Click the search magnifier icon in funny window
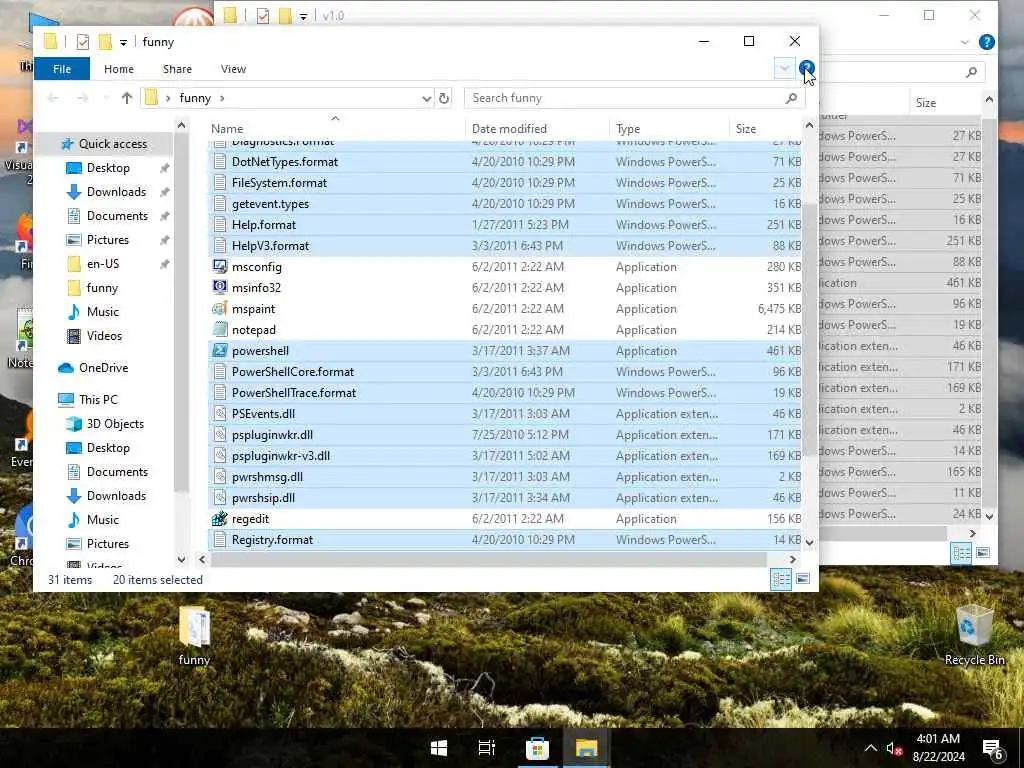The width and height of the screenshot is (1024, 768). (792, 98)
